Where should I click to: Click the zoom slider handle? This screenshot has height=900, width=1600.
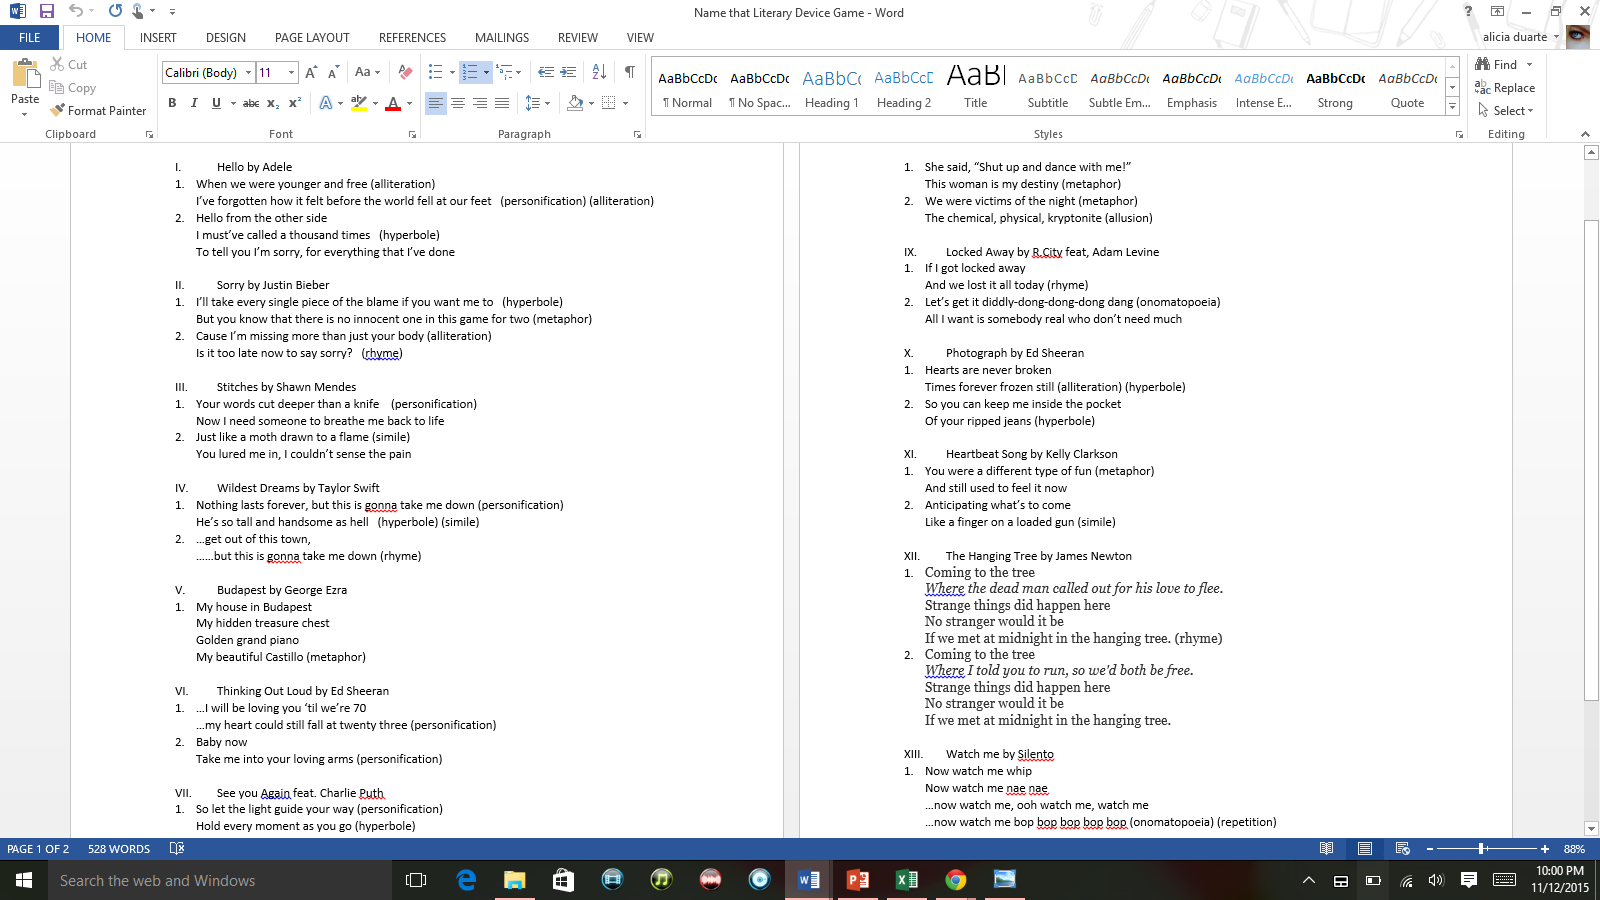tap(1482, 849)
